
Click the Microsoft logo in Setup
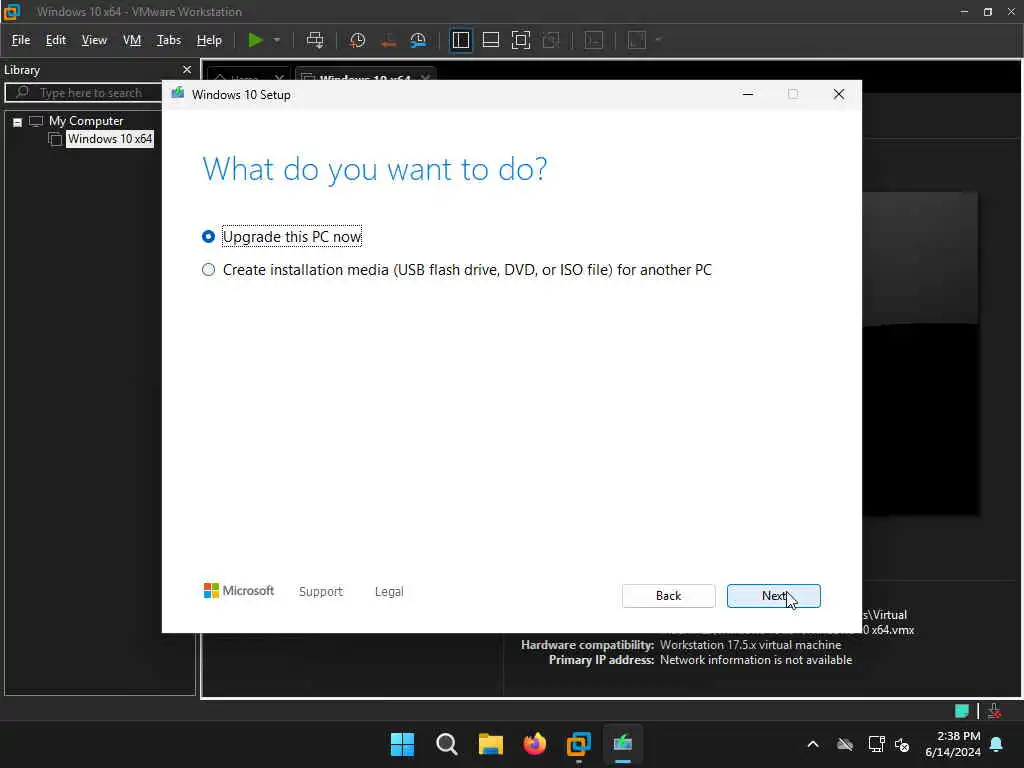point(238,591)
